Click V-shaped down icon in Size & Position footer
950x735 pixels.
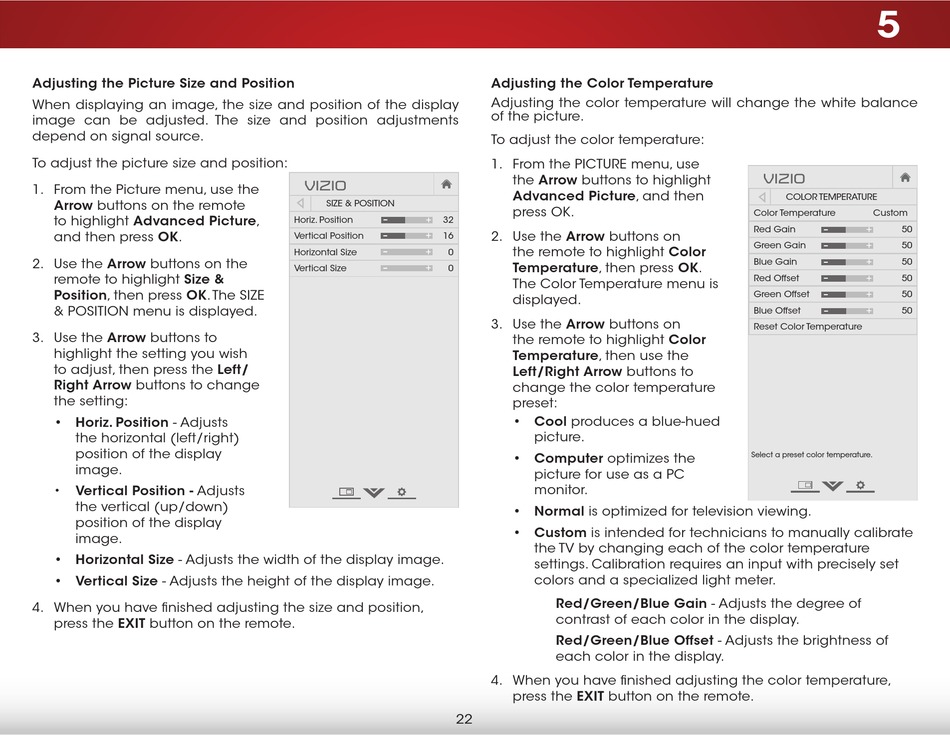pos(374,492)
